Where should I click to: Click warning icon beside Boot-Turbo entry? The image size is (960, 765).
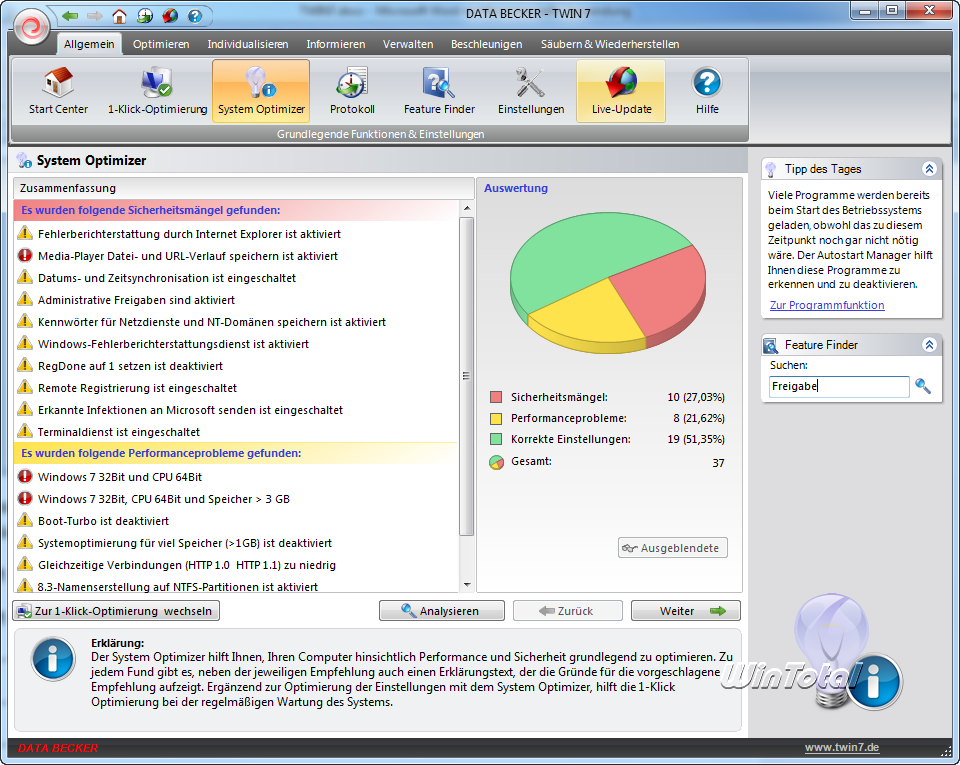(25, 520)
